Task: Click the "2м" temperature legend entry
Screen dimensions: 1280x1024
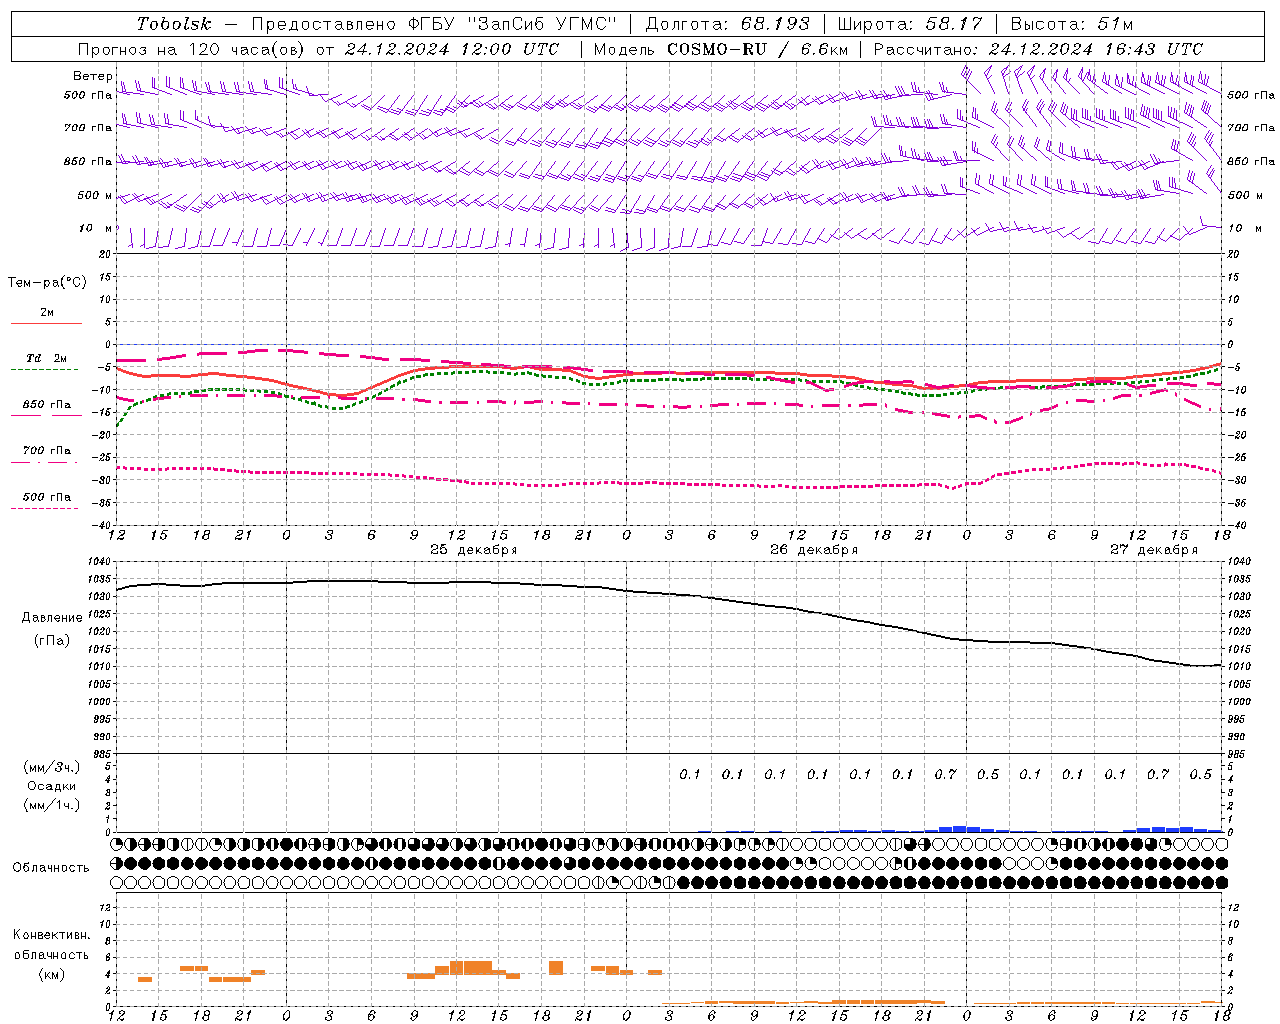Action: tap(47, 313)
